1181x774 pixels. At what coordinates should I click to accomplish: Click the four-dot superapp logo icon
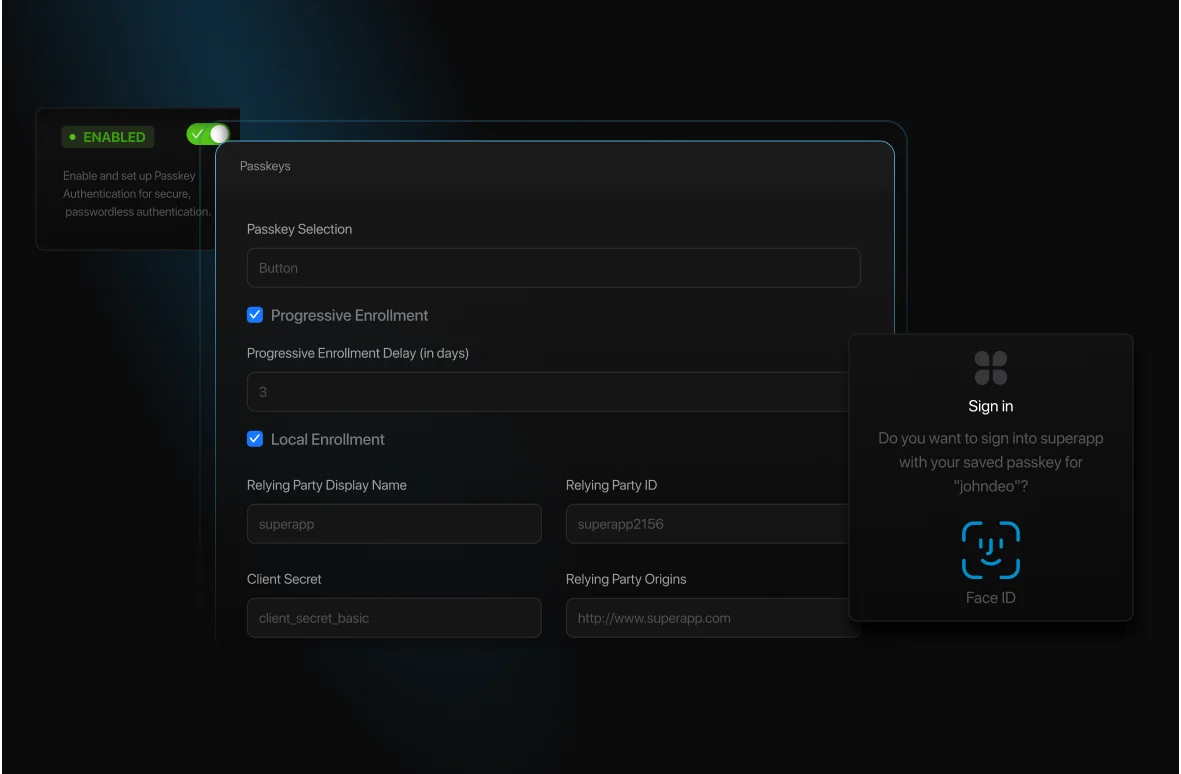coord(990,368)
